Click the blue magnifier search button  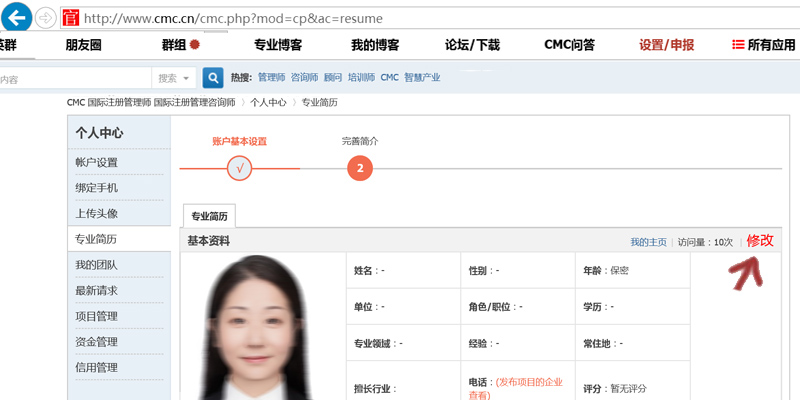click(213, 78)
